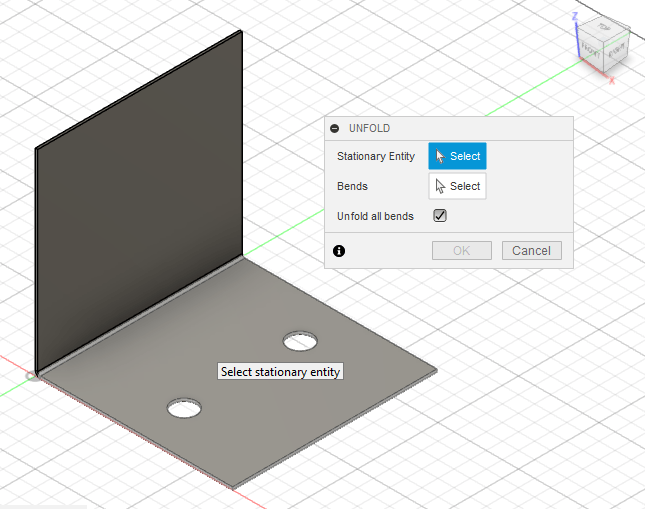Click the upper hole in the base plate
The image size is (645, 509).
(300, 342)
